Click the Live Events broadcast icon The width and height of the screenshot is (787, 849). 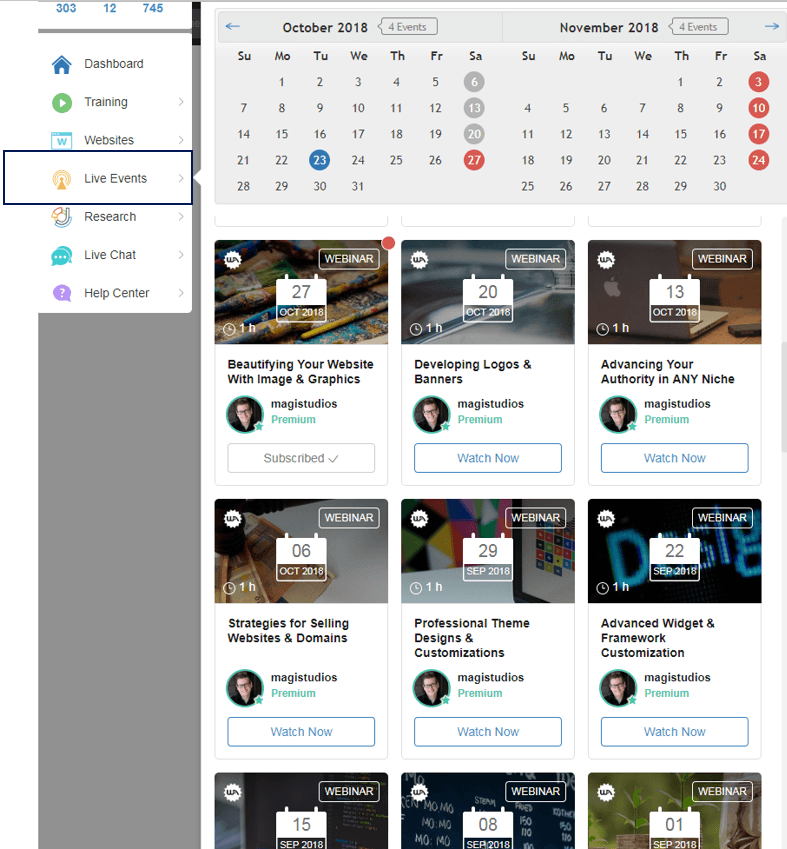62,179
